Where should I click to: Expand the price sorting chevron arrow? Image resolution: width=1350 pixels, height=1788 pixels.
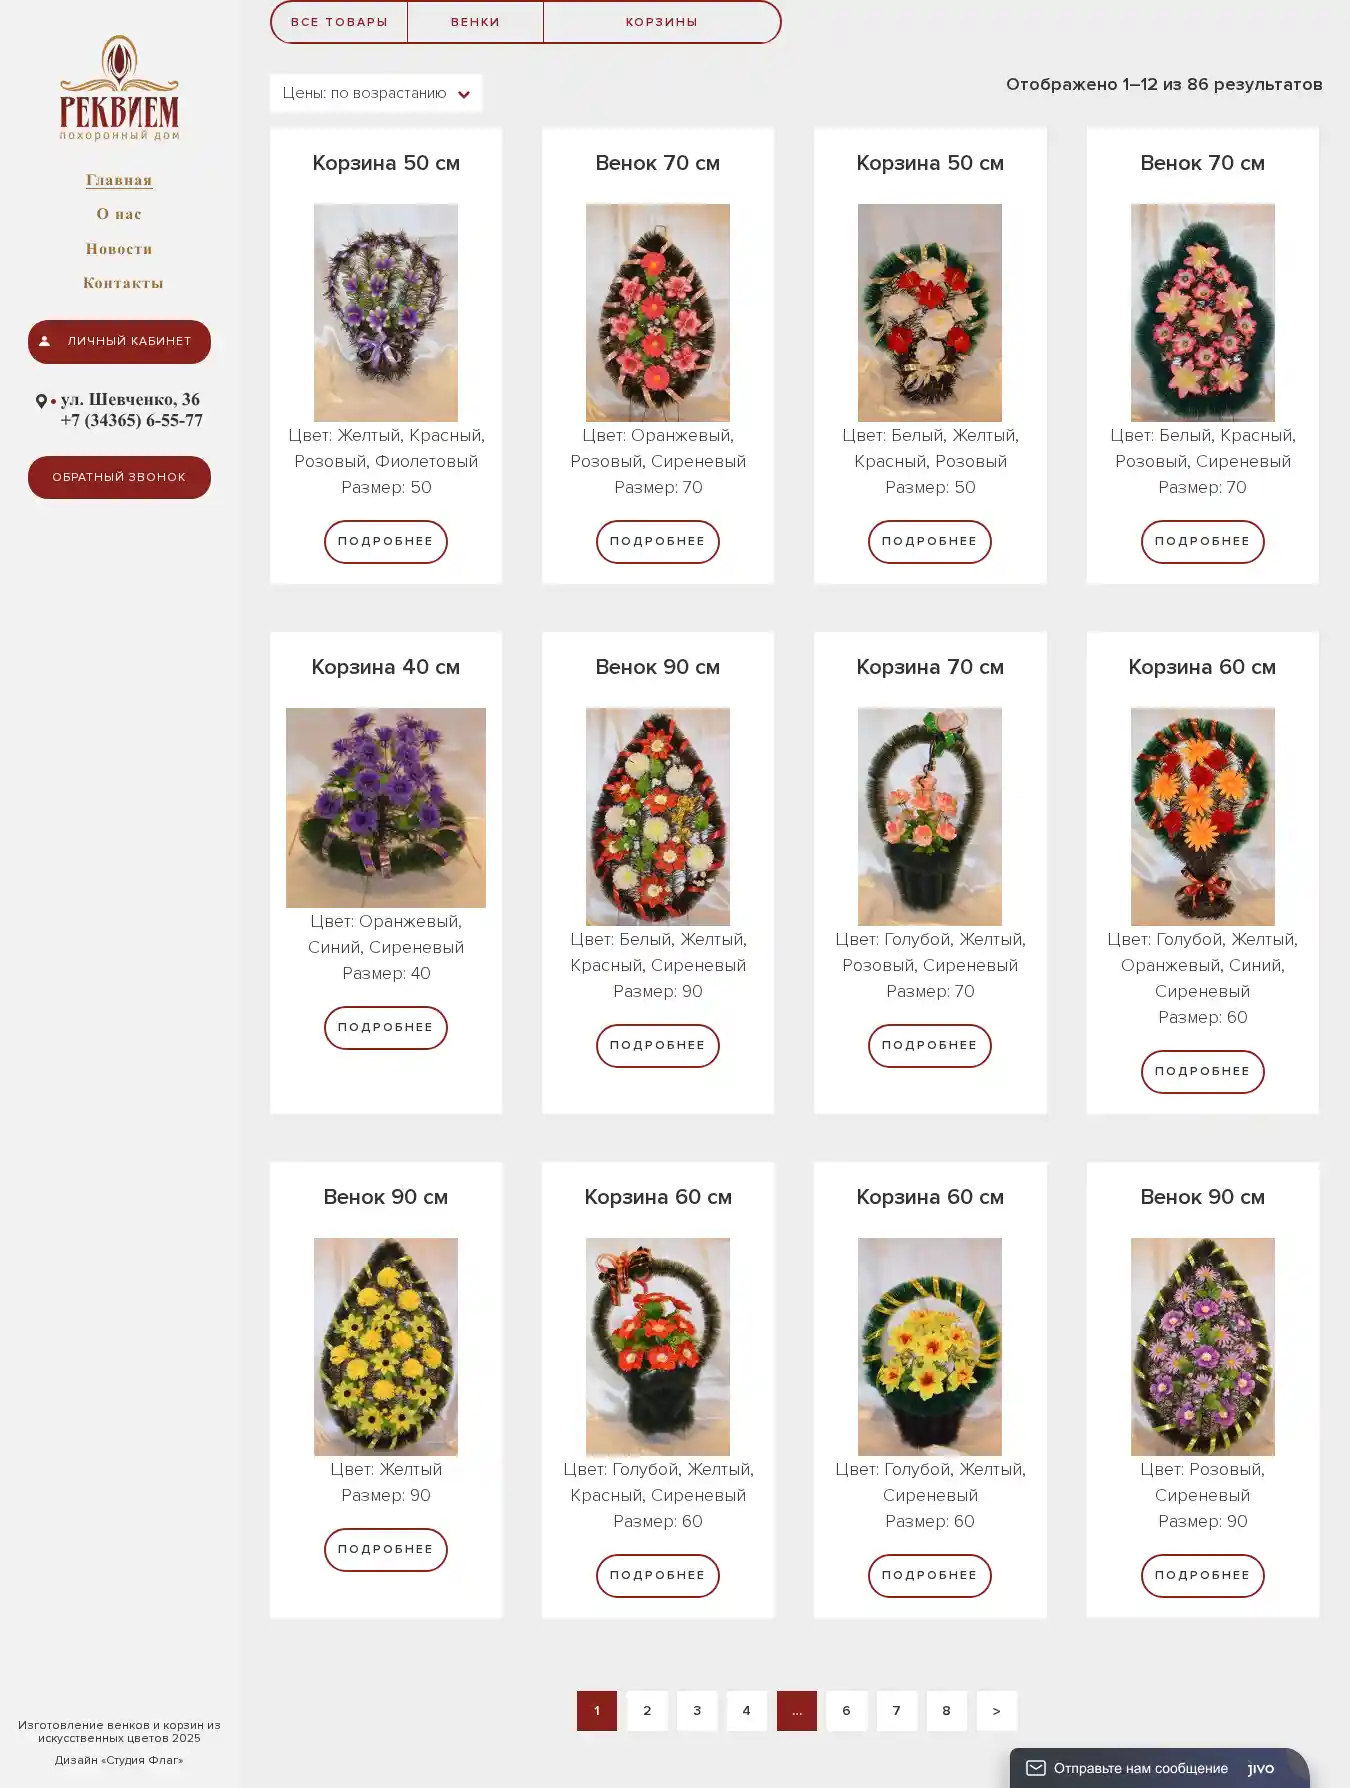pos(464,94)
